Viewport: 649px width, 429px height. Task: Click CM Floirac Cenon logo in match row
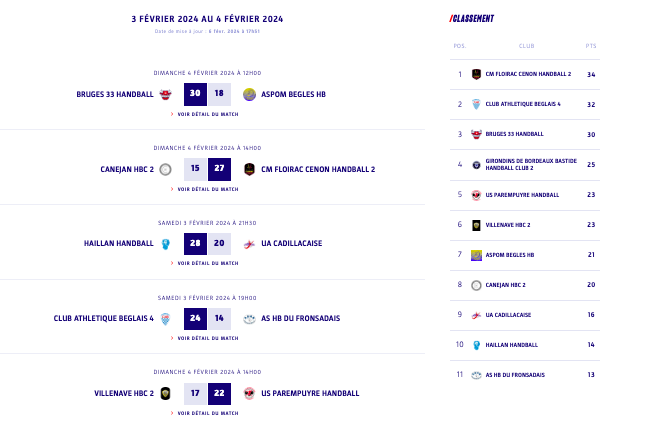(249, 169)
